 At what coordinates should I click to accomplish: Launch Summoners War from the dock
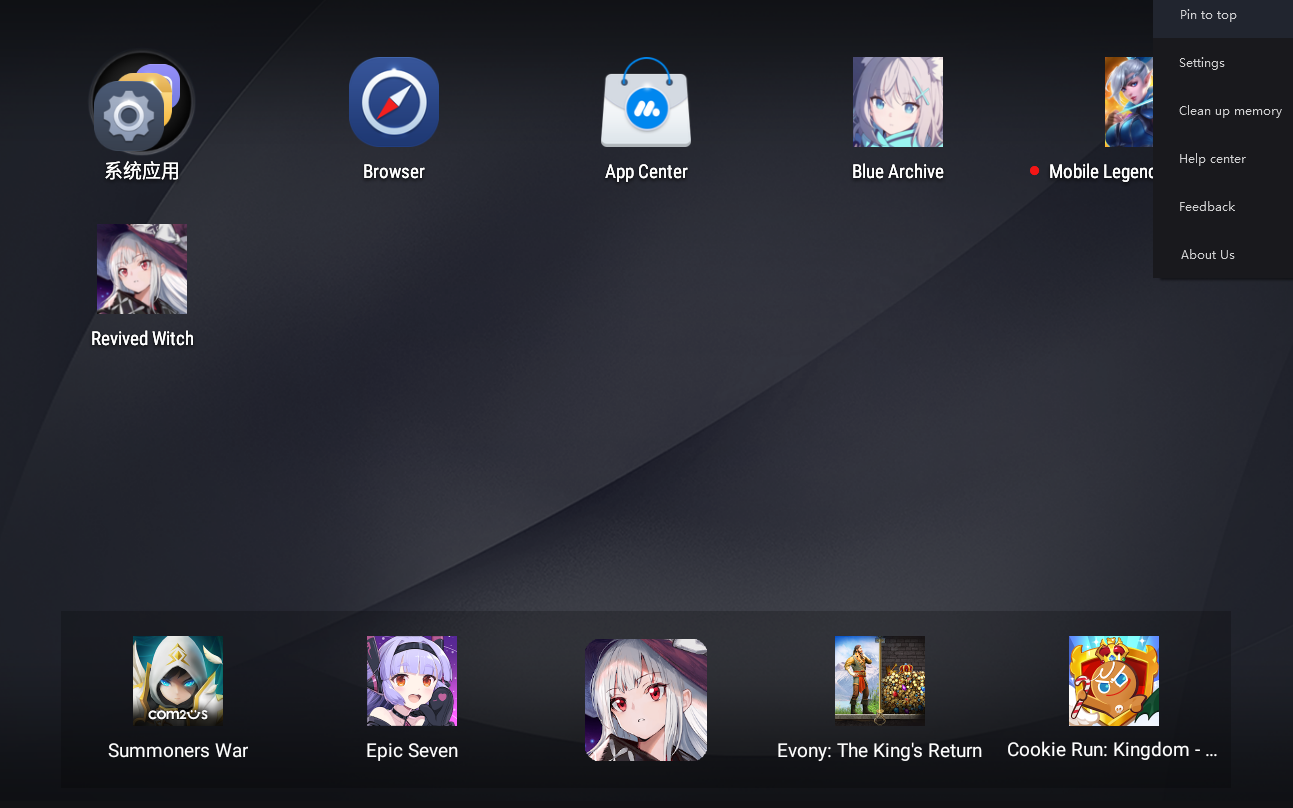click(x=178, y=681)
